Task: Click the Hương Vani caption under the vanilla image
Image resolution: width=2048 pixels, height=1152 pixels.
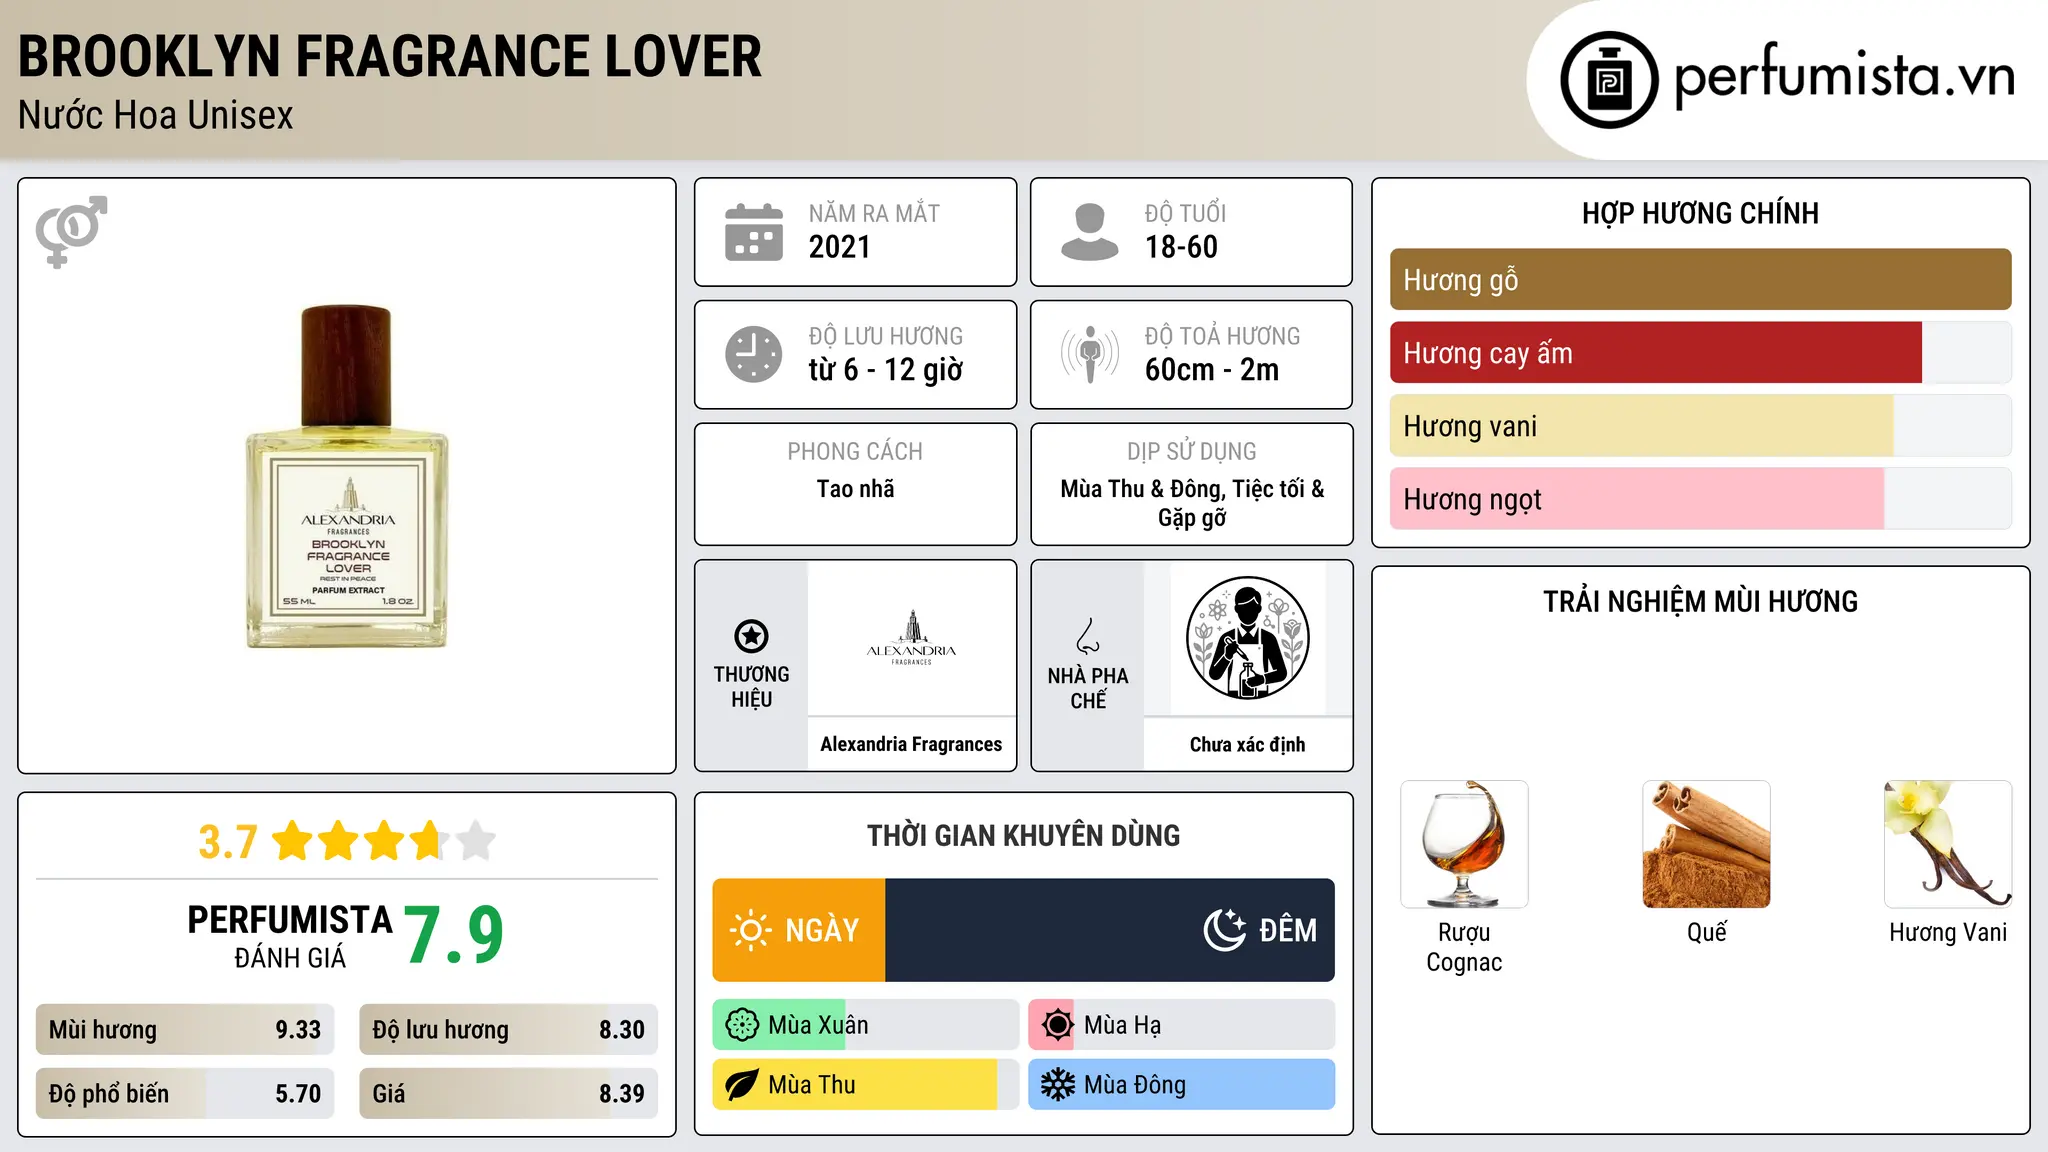Action: click(x=1948, y=933)
